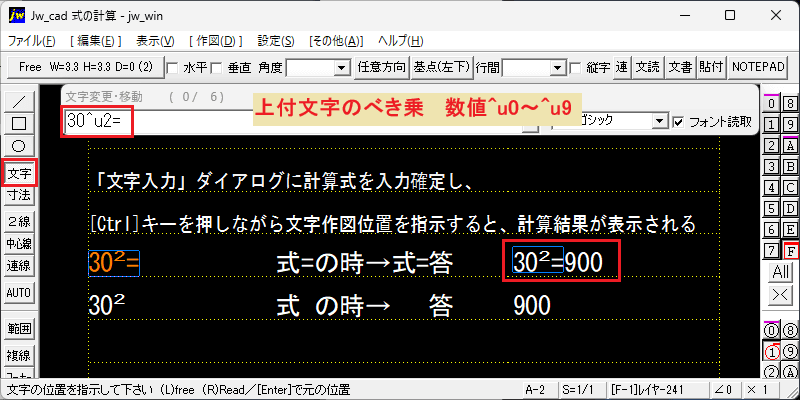Screen dimensions: 800x400
Task: Click the 連 button
Action: (621, 67)
